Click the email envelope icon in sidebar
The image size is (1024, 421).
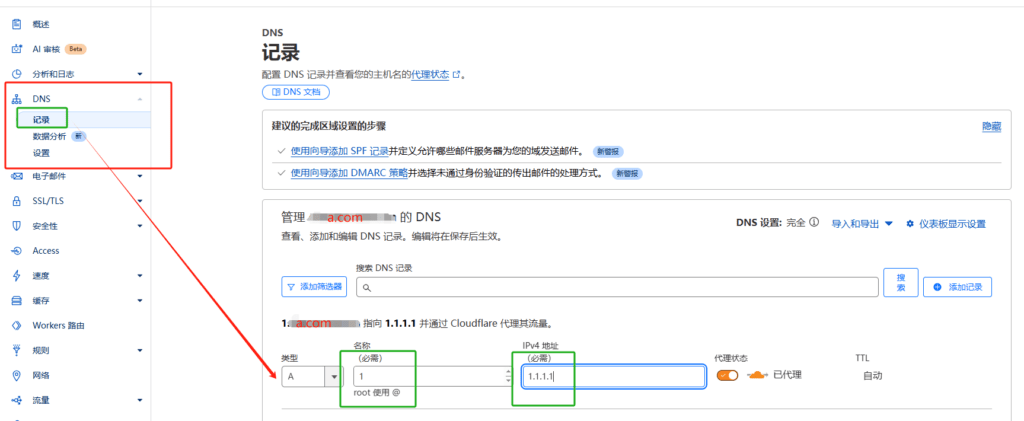click(x=16, y=176)
